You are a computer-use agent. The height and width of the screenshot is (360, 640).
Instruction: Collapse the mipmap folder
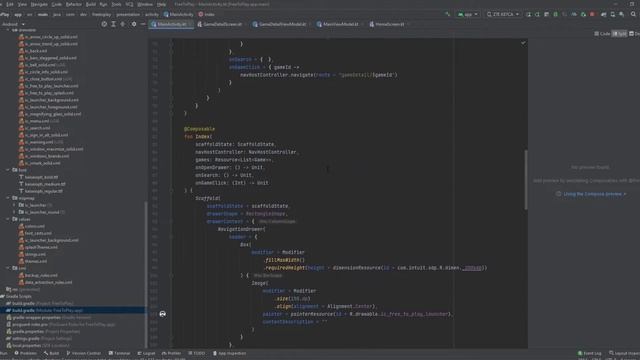coord(8,198)
